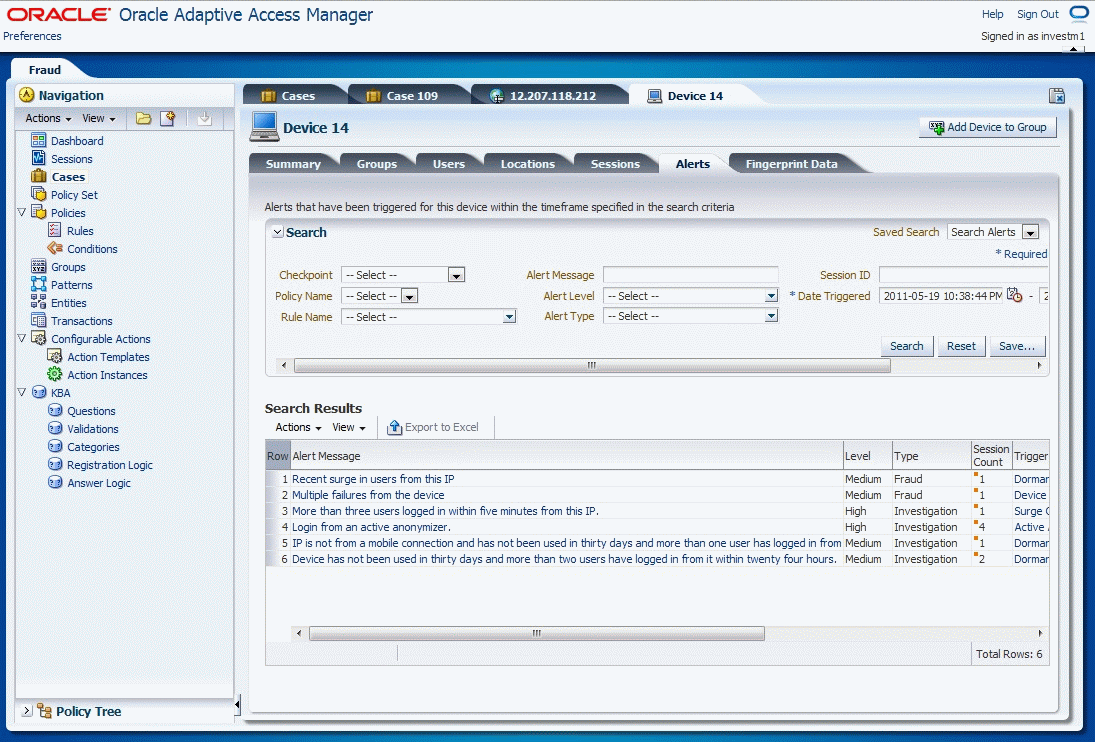Expand the Policy Tree panel
The image size is (1095, 742).
(26, 713)
